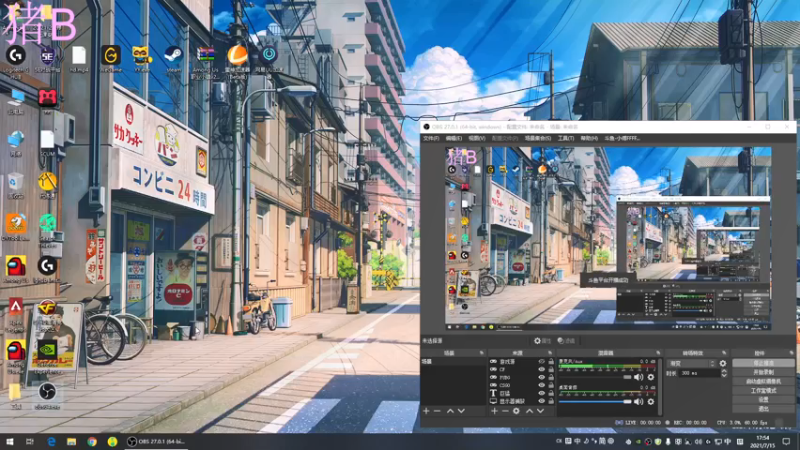
Task: Hide the display capture source eye icon
Action: [x=542, y=401]
